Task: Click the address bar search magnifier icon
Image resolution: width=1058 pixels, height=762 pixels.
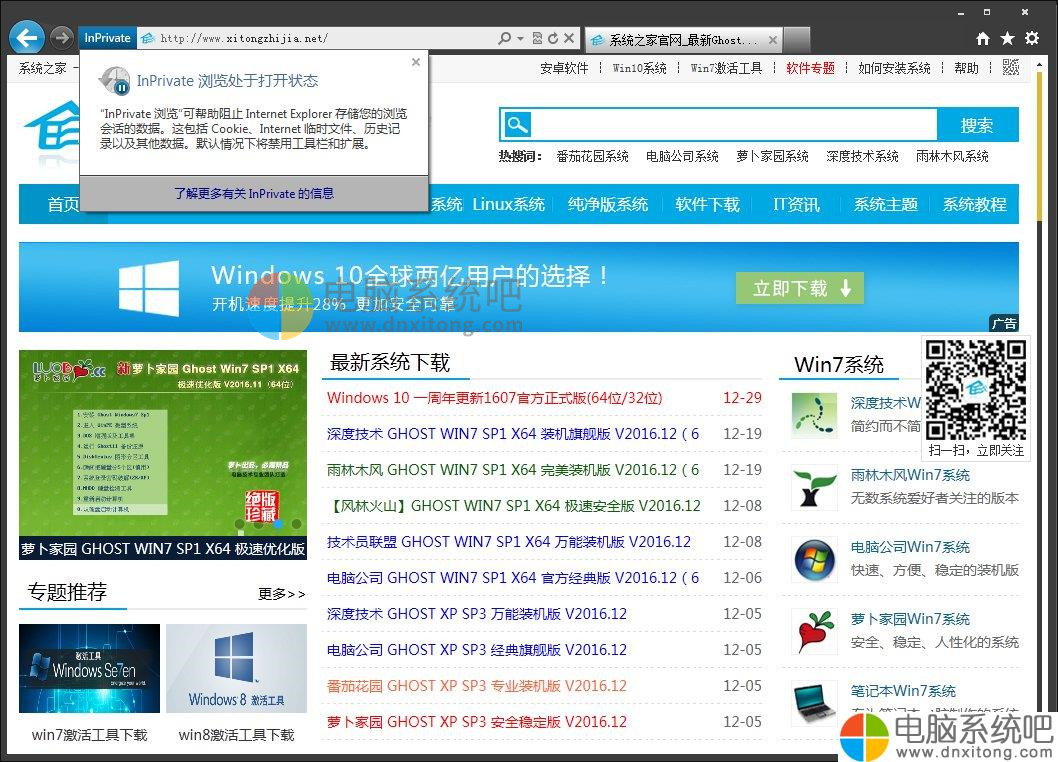Action: pos(504,38)
